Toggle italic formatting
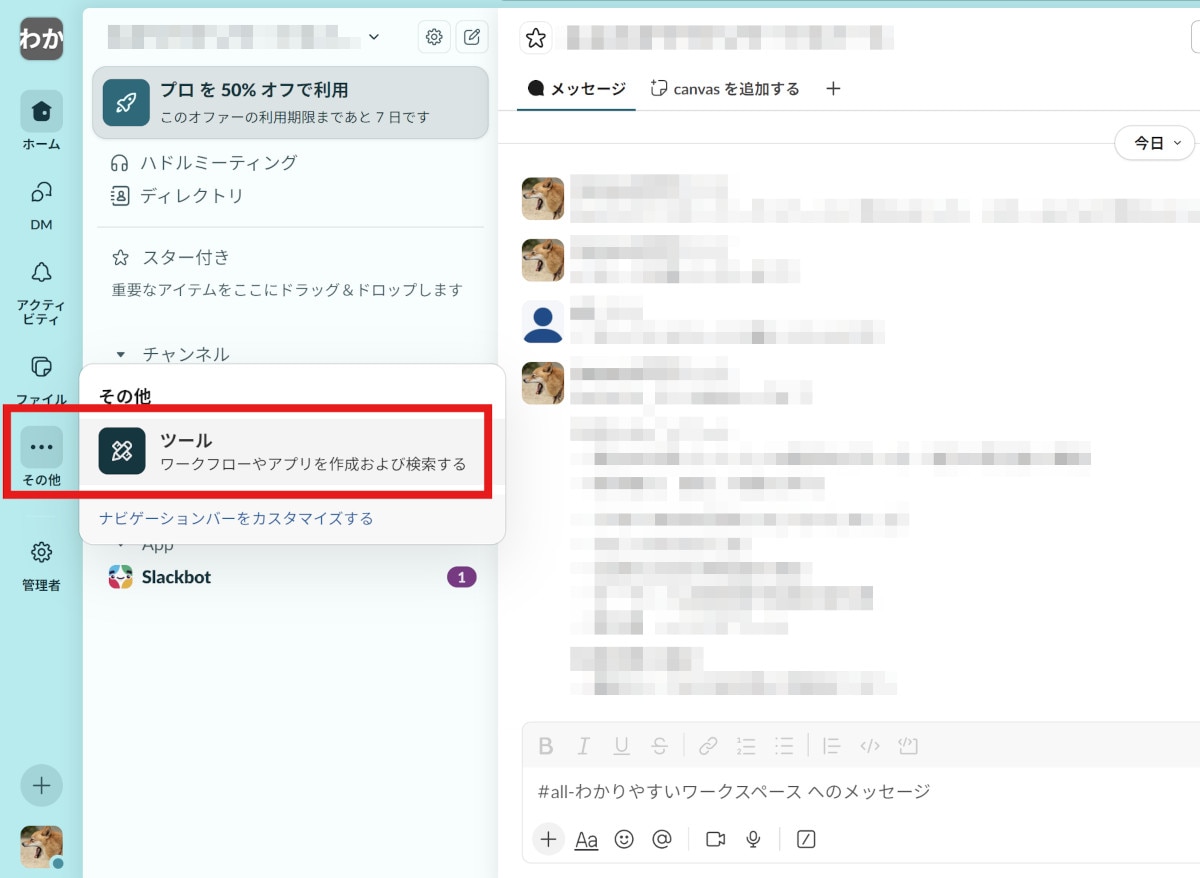1200x878 pixels. 584,746
